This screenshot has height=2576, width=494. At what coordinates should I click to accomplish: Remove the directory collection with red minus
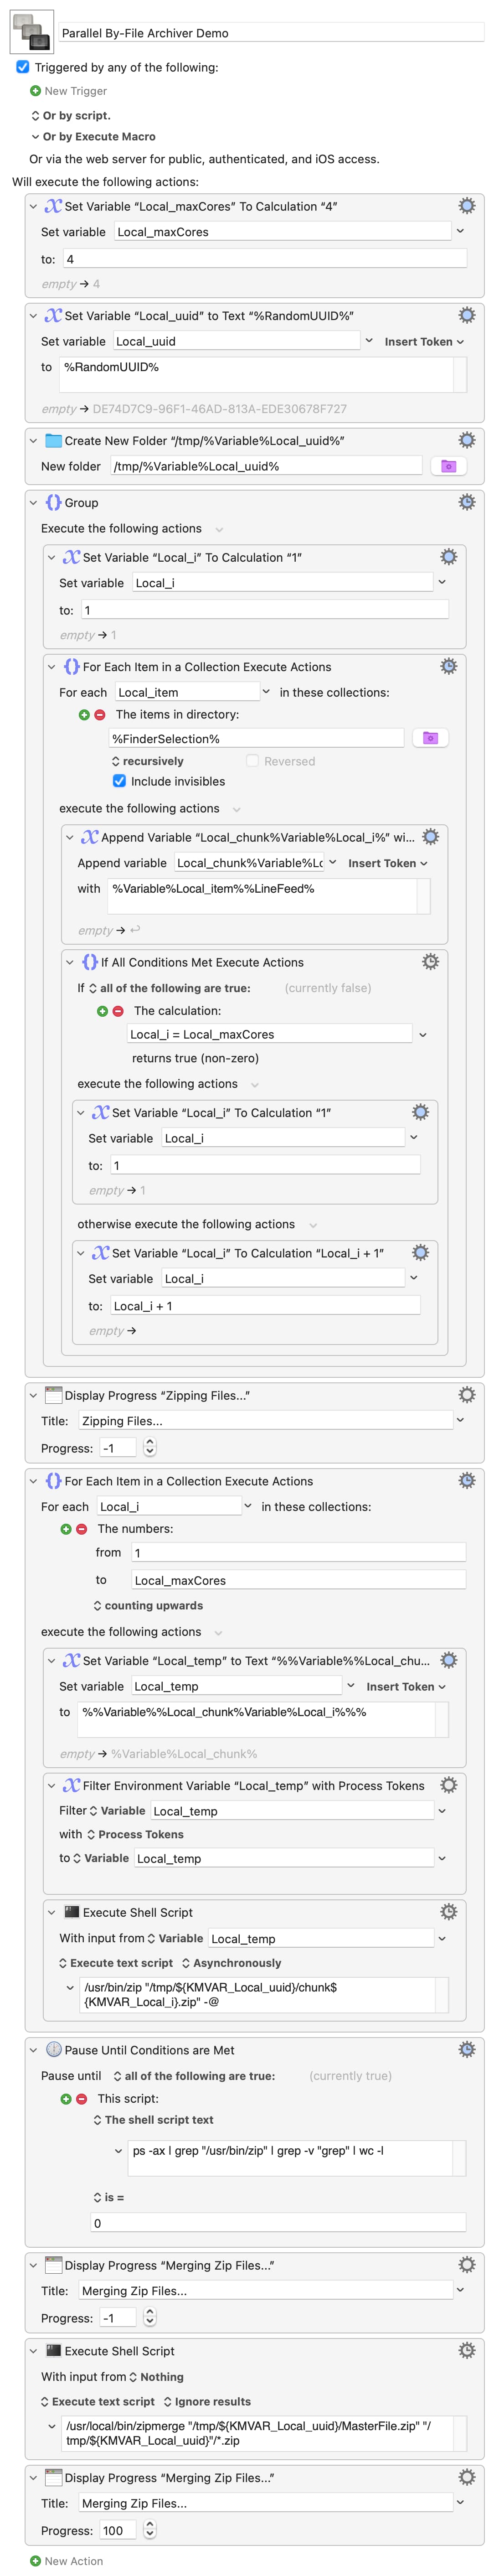(100, 715)
